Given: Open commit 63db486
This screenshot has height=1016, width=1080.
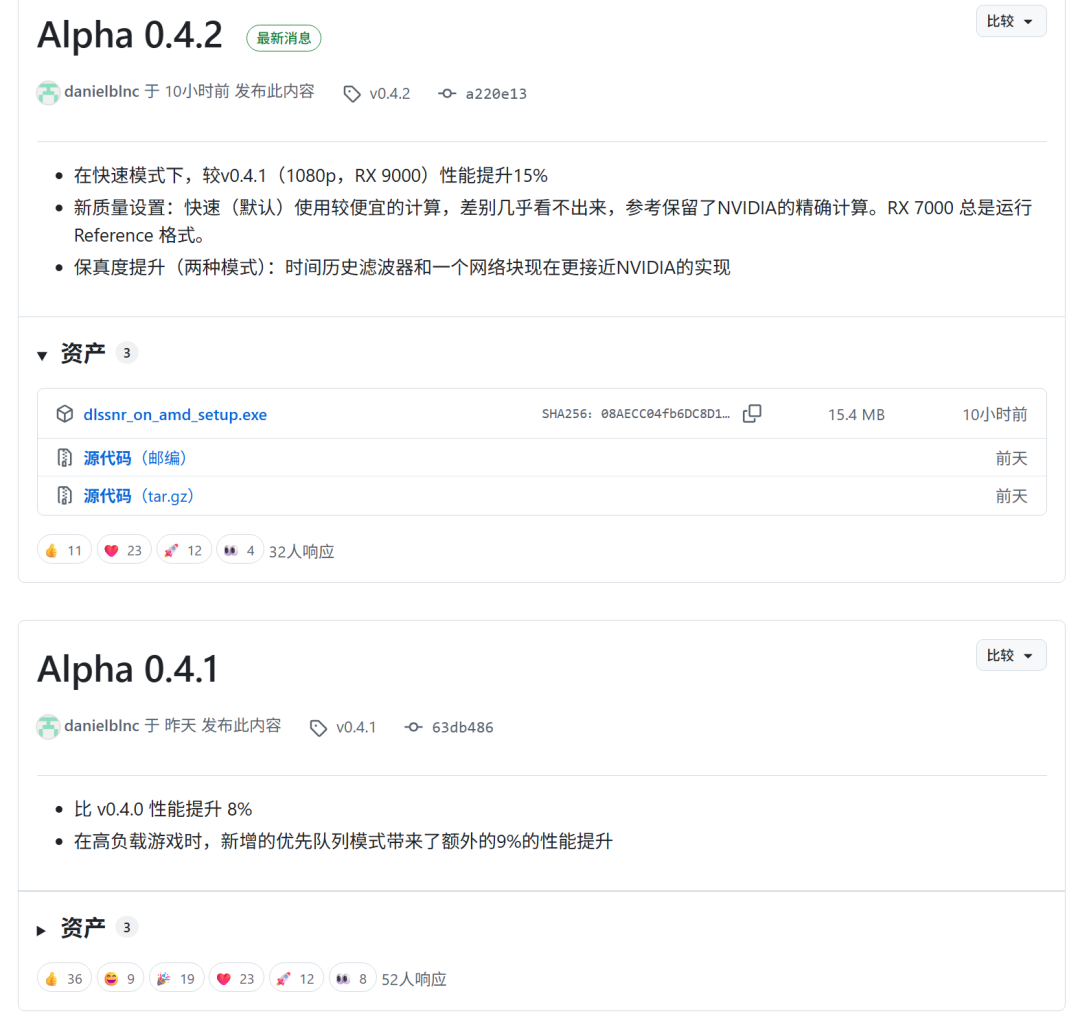Looking at the screenshot, I should pos(462,727).
